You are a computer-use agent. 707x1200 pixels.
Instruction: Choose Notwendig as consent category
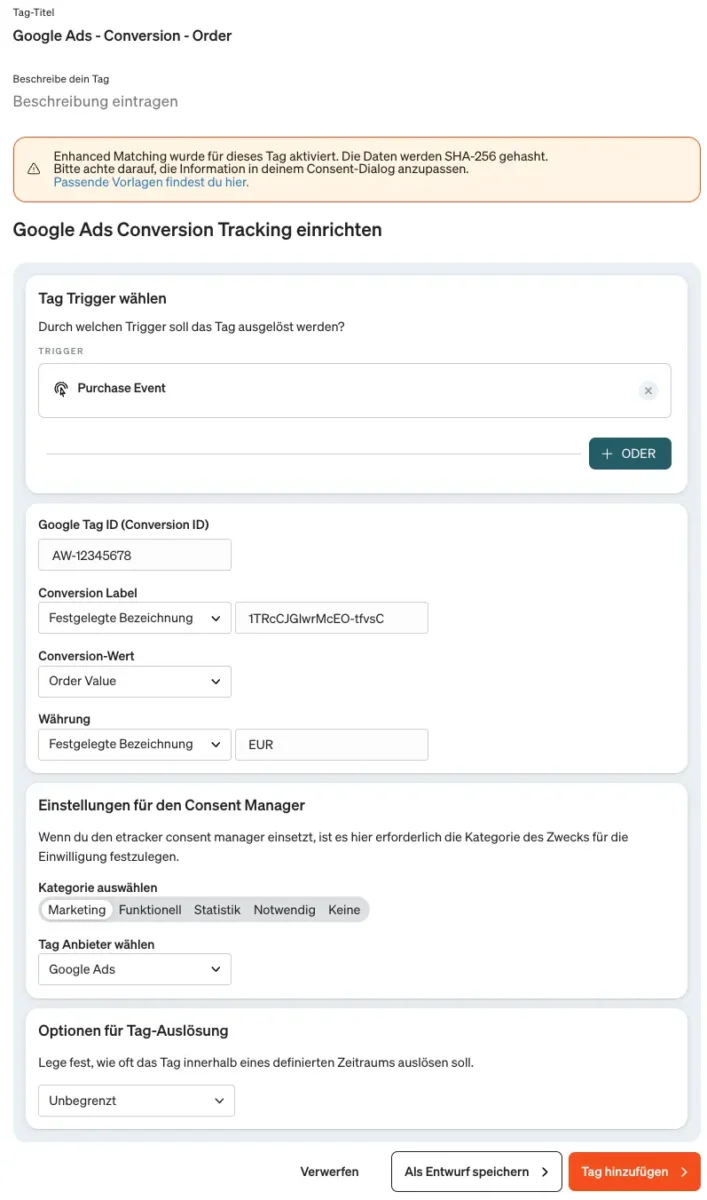[x=284, y=910]
